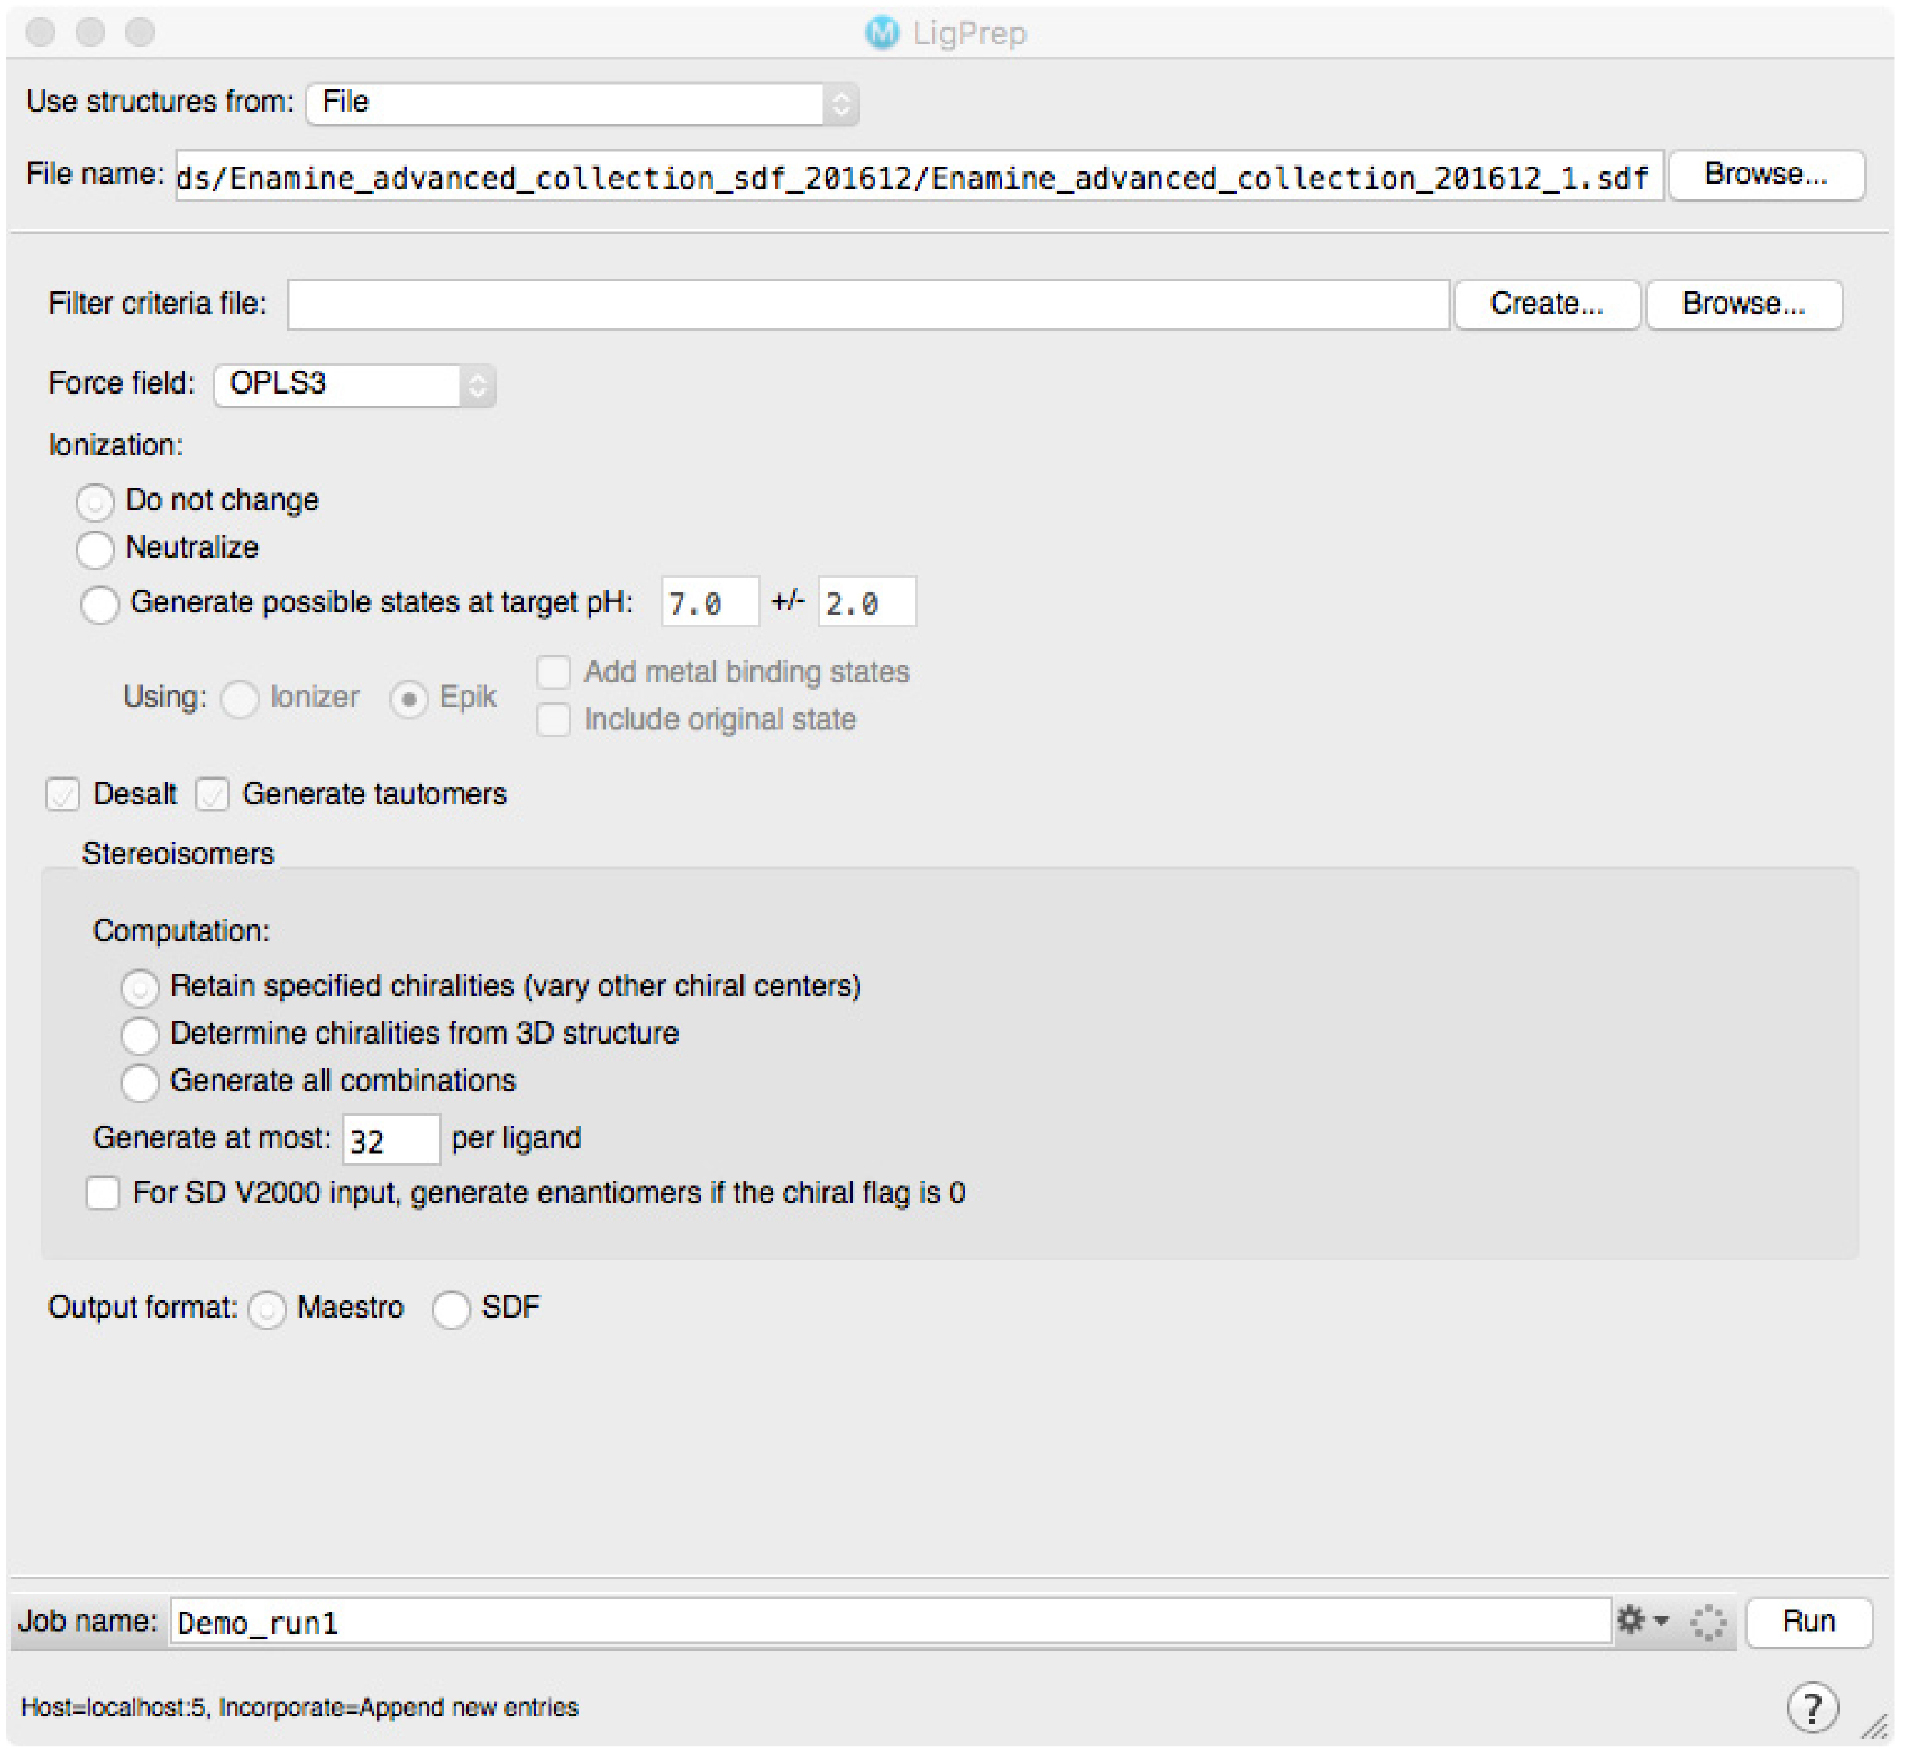Click the 'Using:' label
Viewport: 1906px width, 1749px height.
coord(165,697)
